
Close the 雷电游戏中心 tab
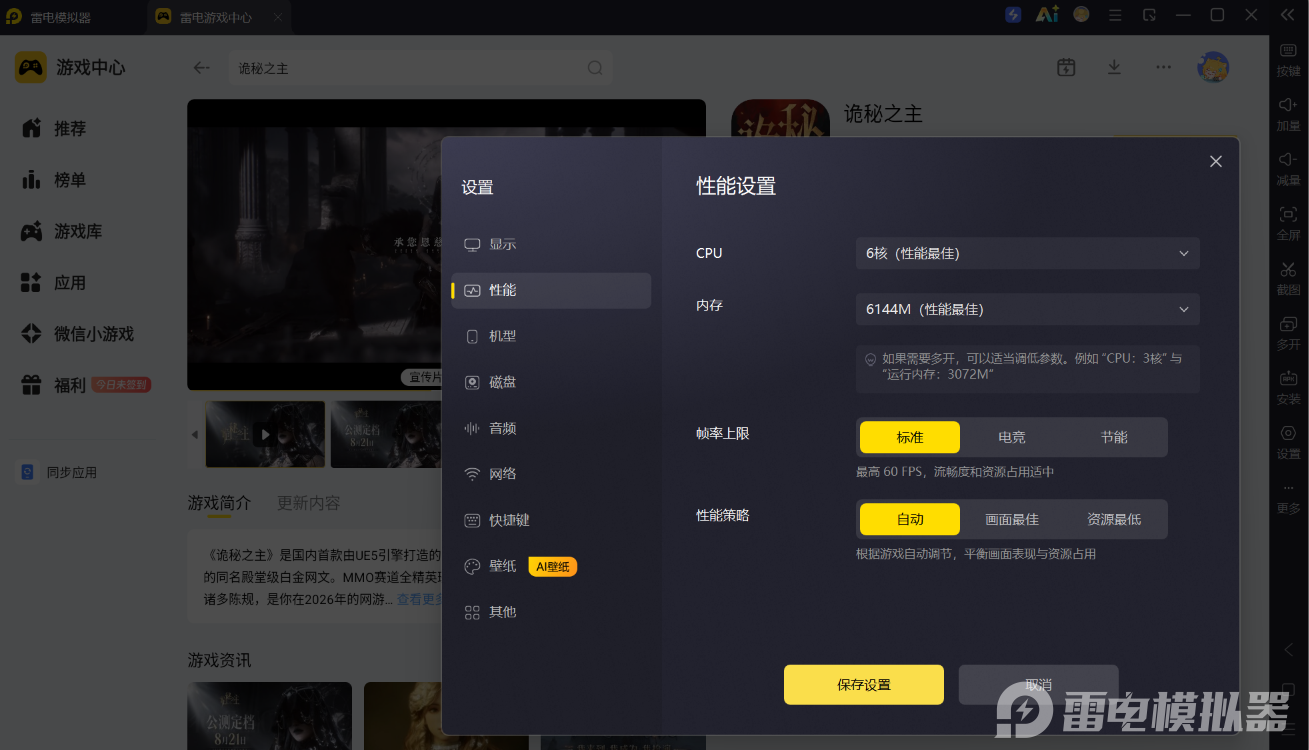click(278, 17)
